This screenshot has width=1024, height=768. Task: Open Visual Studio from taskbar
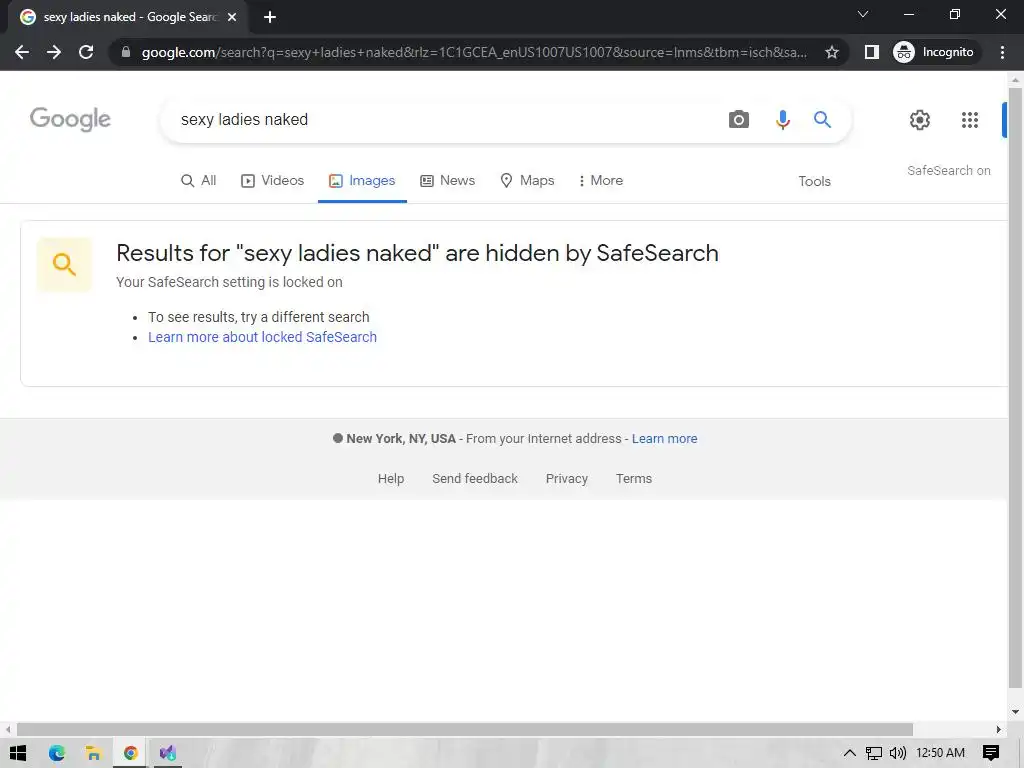(168, 753)
